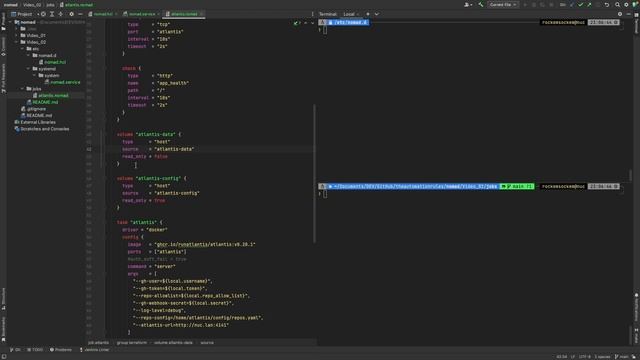Open the Current File run configuration dropdown
This screenshot has height=360, width=640.
tap(503, 4)
